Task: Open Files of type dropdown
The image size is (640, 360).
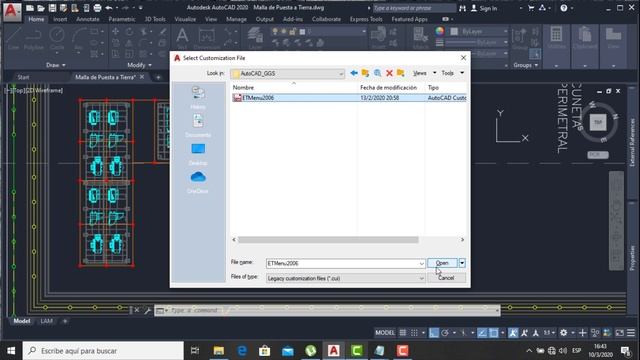Action: click(x=422, y=278)
